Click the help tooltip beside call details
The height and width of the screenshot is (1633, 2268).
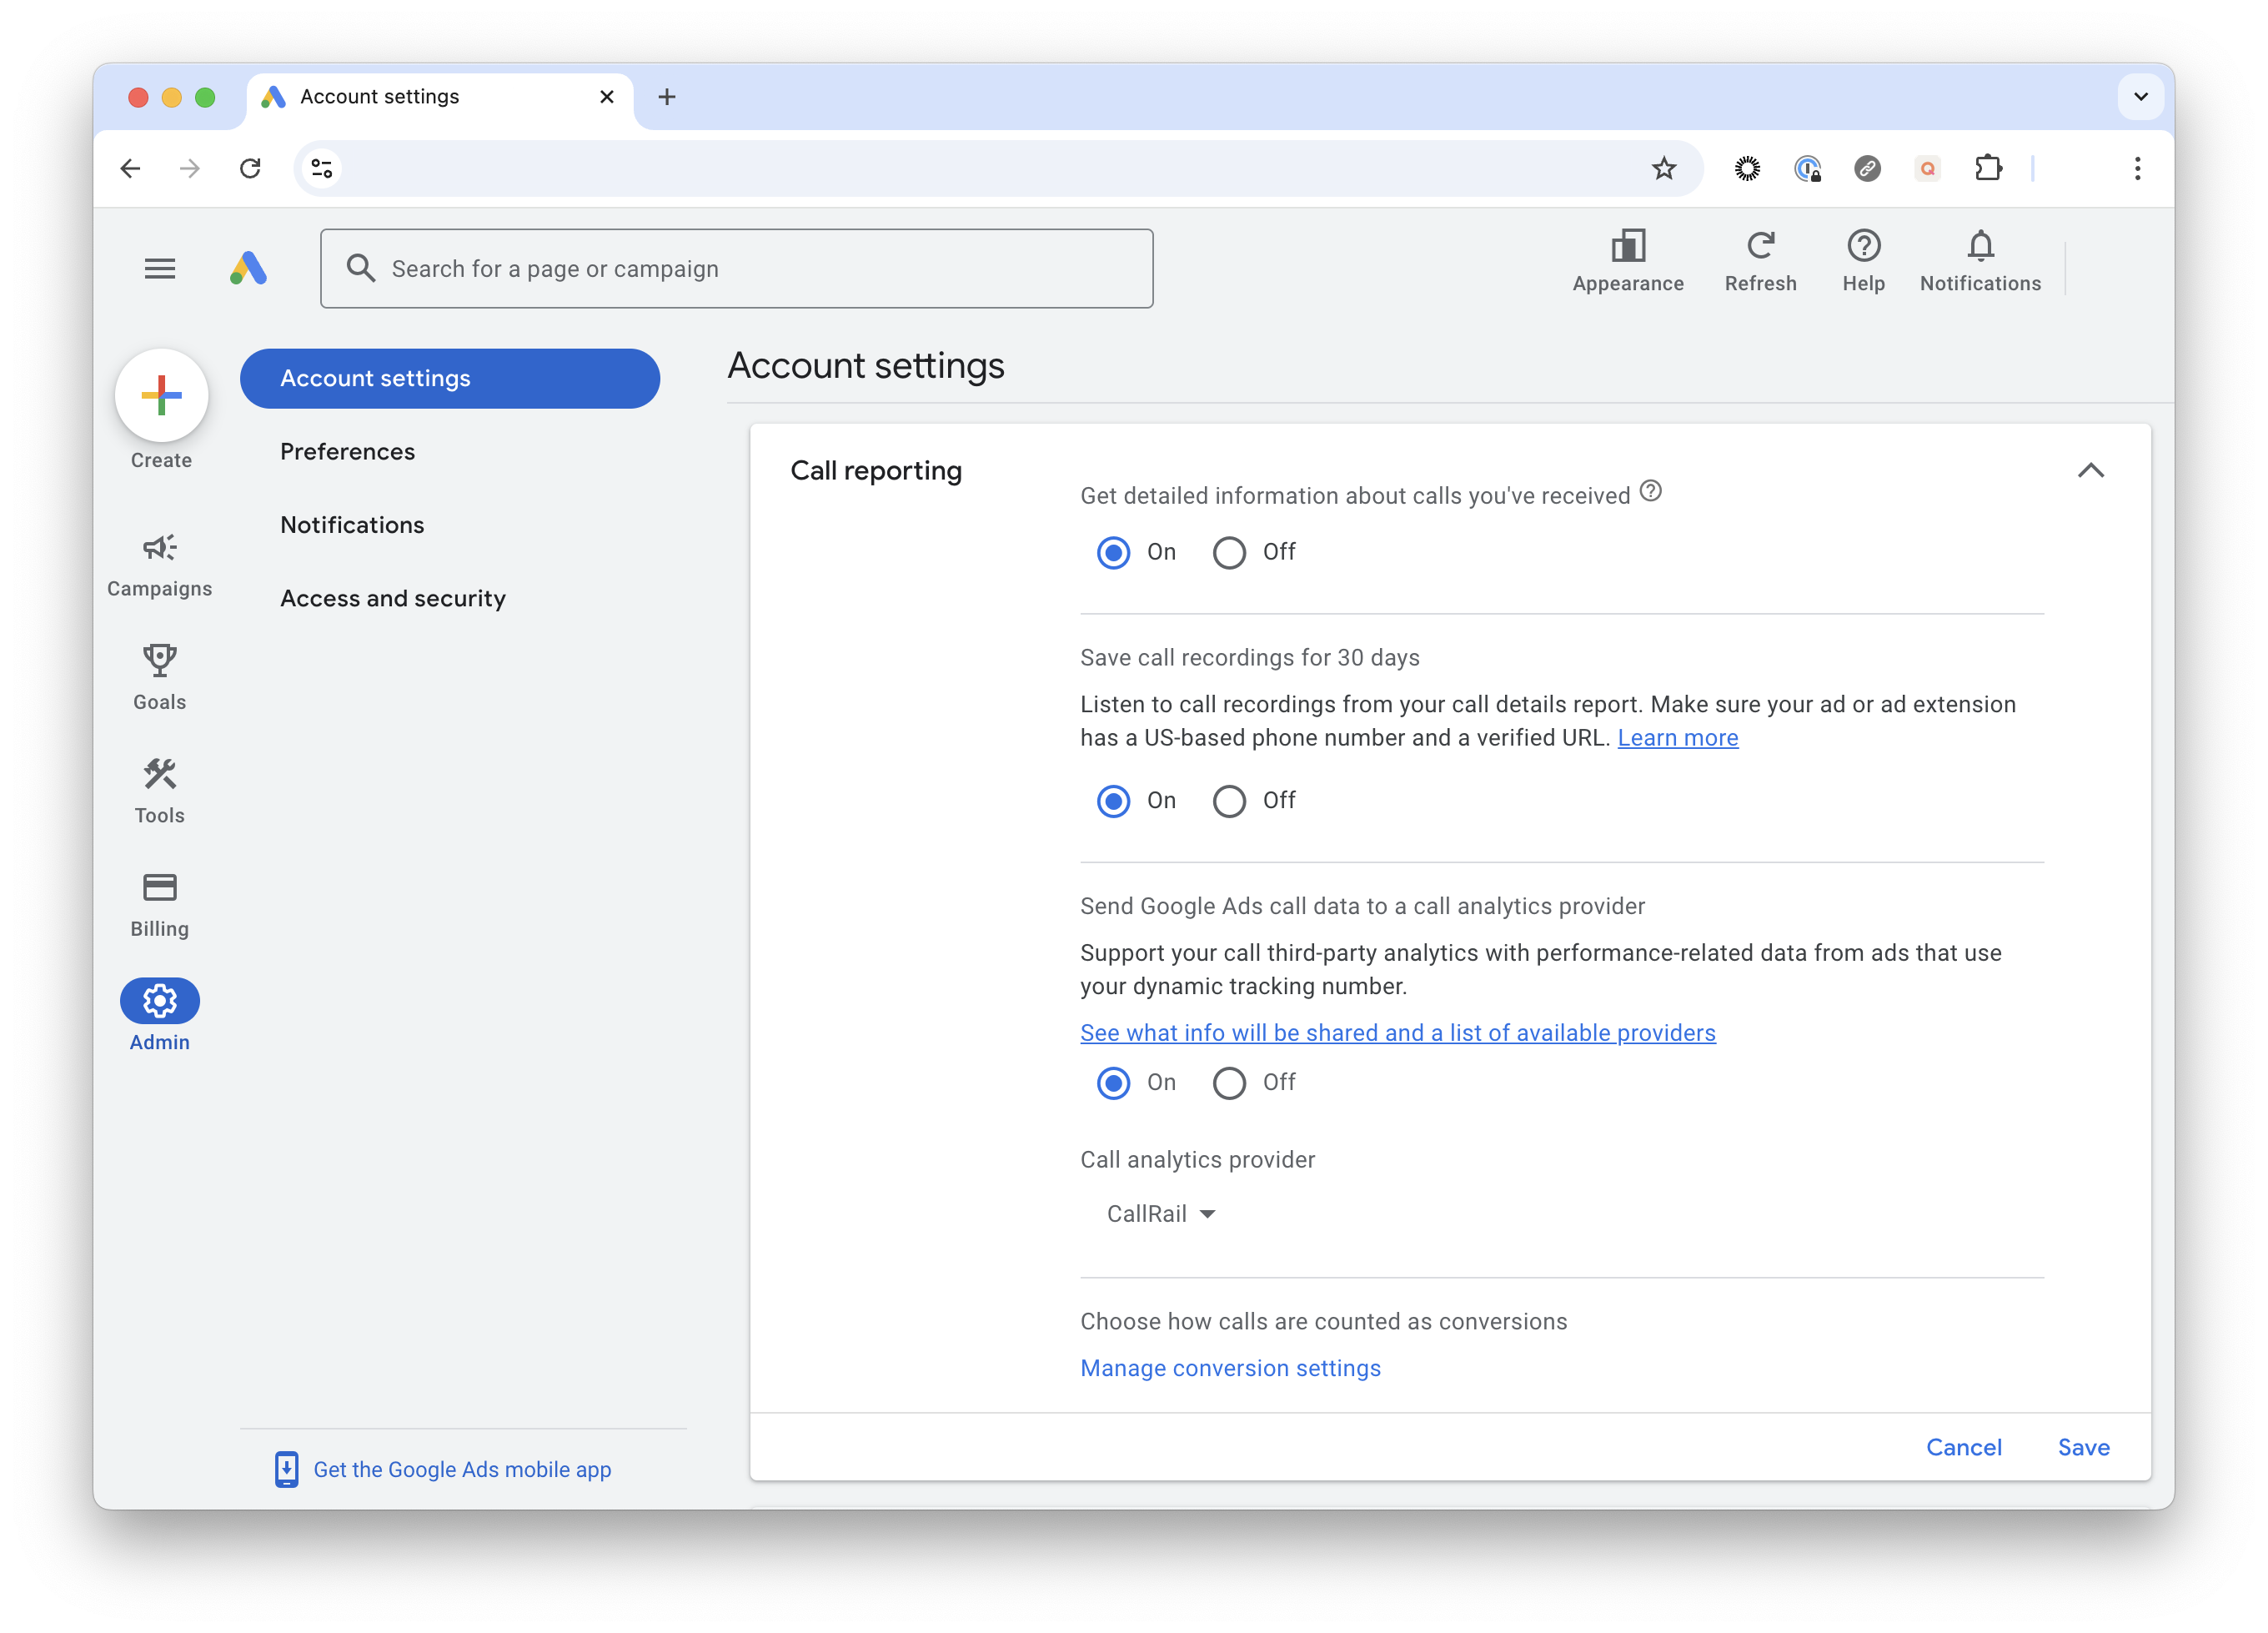(x=1651, y=491)
